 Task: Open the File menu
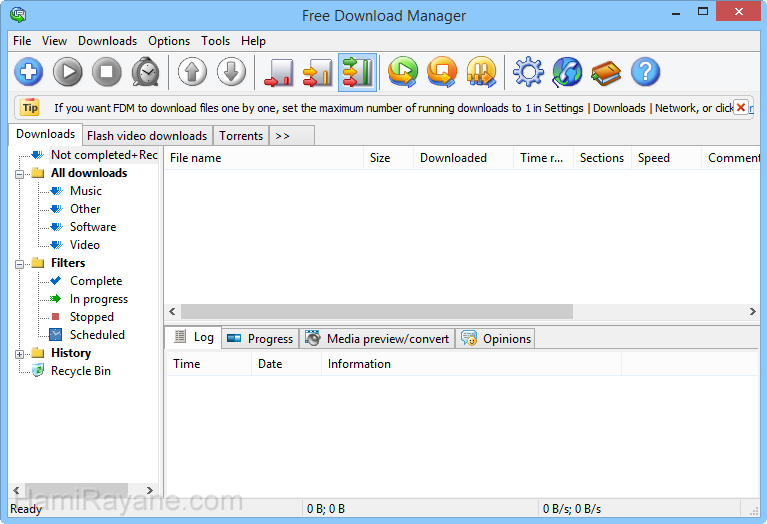pos(22,41)
